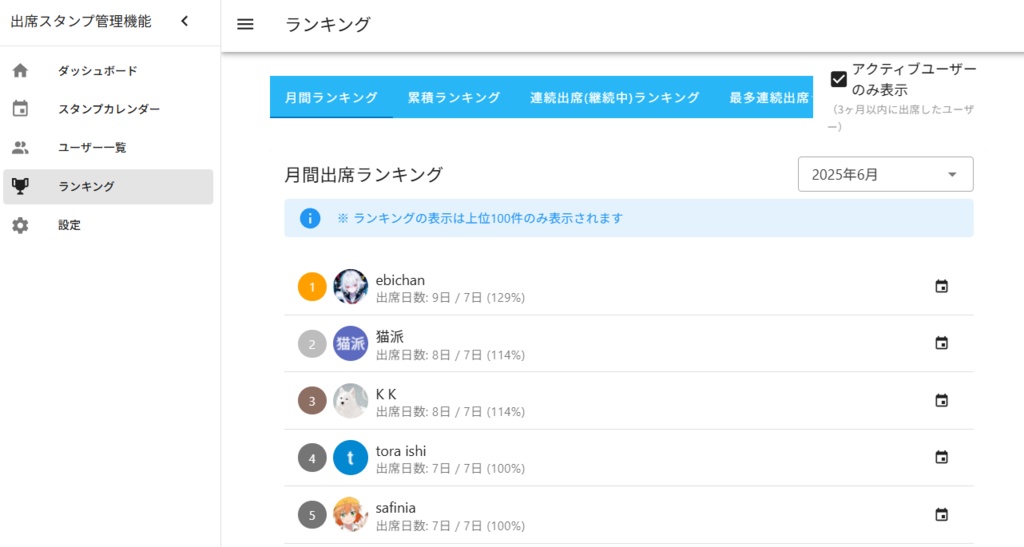Select the ランキング trophy icon
This screenshot has width=1024, height=547.
(20, 186)
